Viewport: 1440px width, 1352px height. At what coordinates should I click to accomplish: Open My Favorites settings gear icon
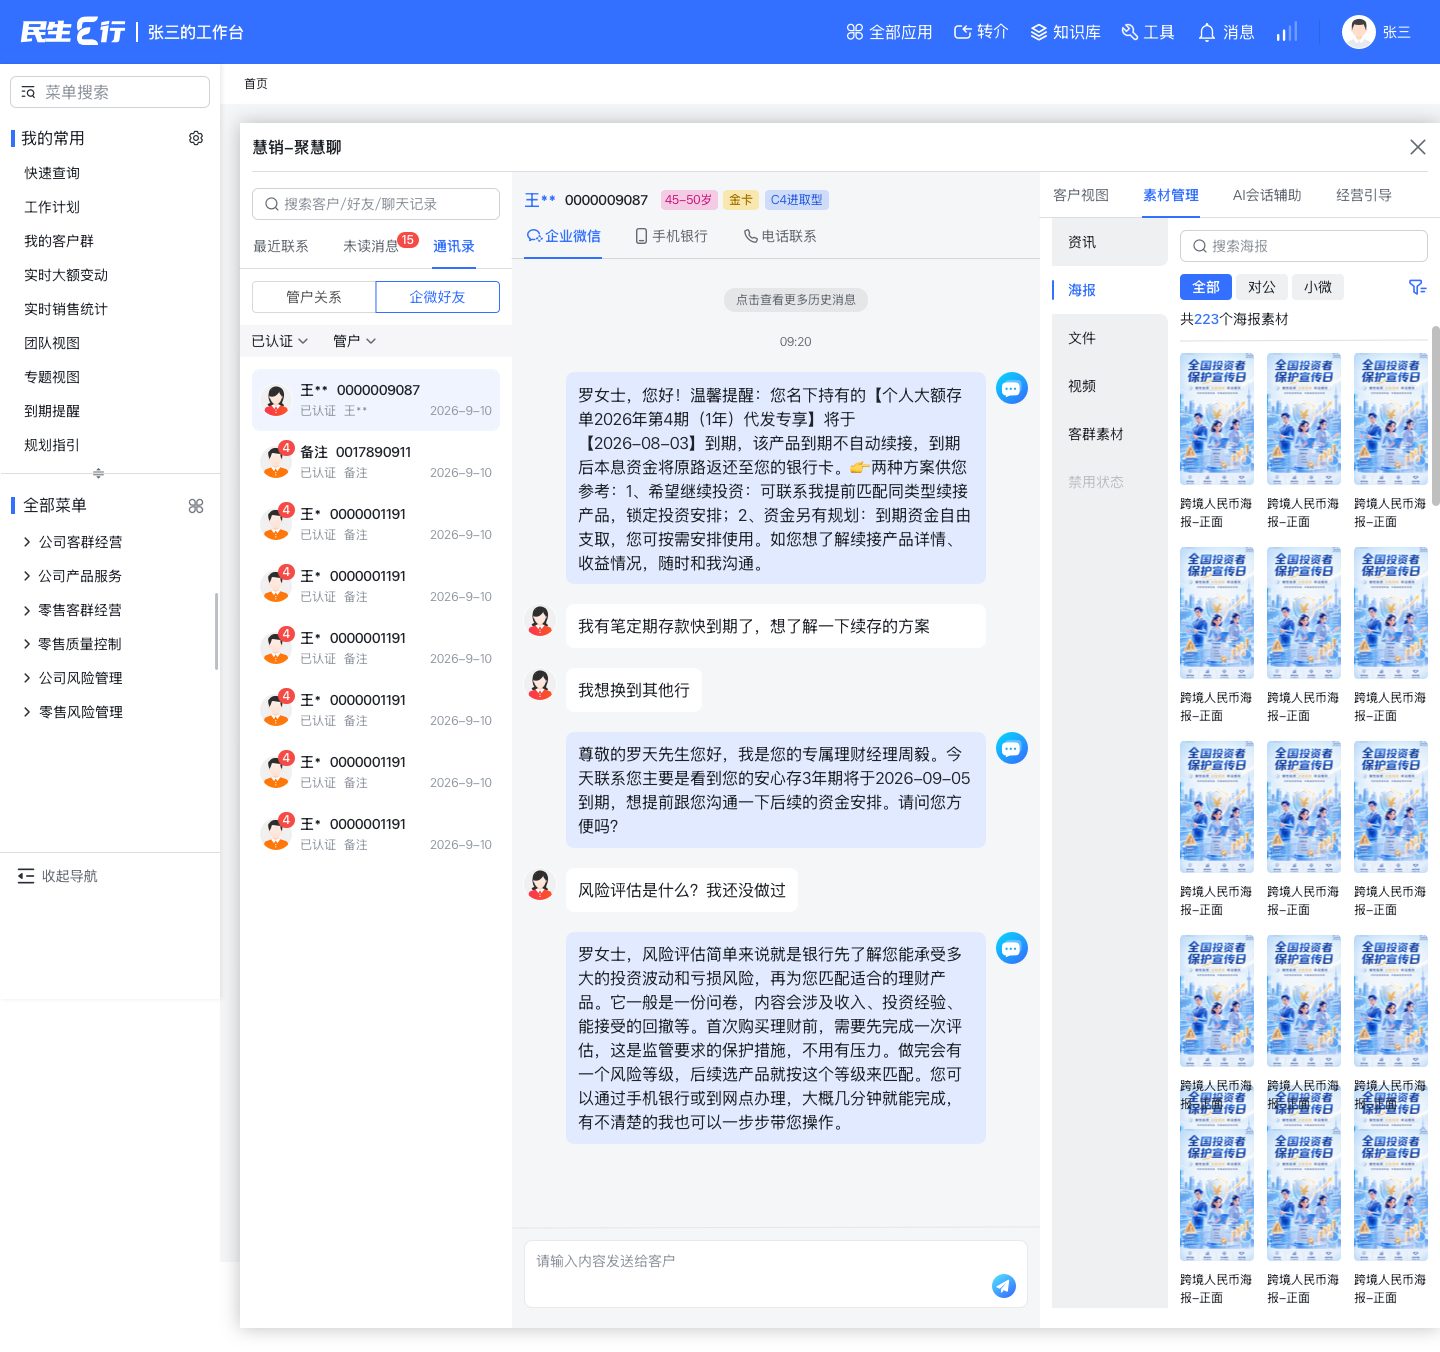(196, 138)
